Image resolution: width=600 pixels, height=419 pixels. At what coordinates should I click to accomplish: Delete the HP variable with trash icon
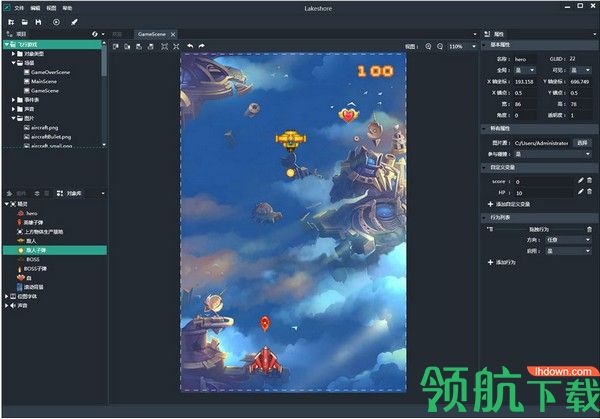[589, 192]
